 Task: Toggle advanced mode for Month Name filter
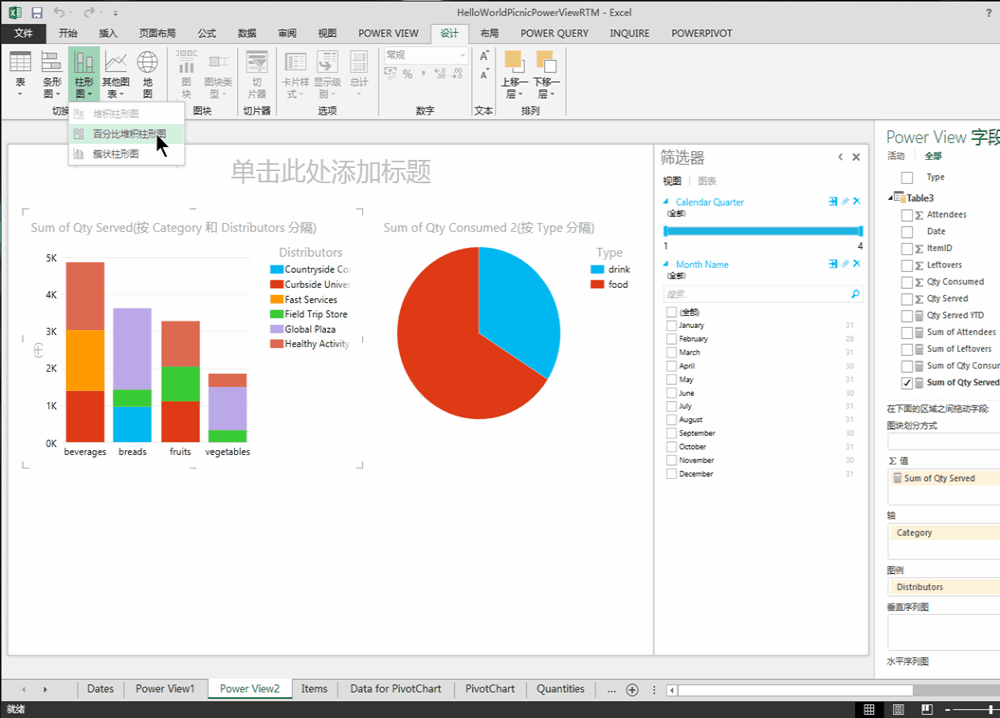pyautogui.click(x=833, y=263)
